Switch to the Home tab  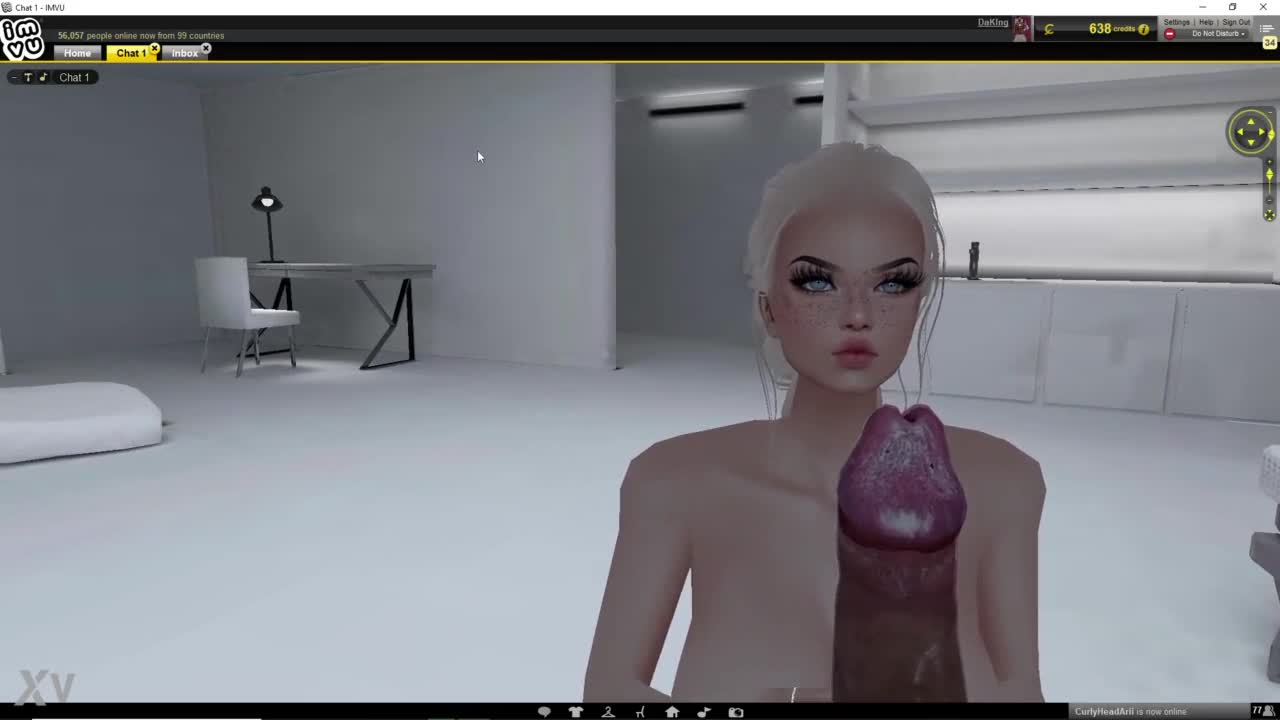pos(77,53)
